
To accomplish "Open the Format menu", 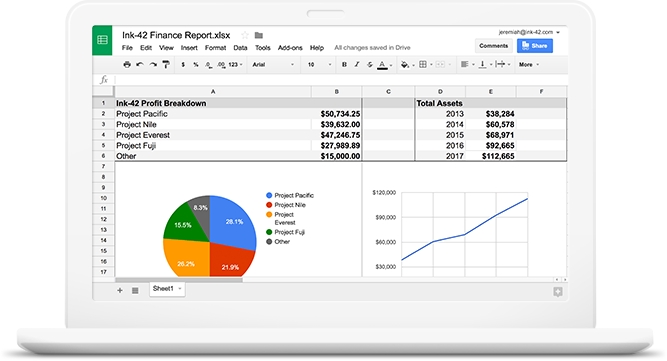I will [215, 48].
